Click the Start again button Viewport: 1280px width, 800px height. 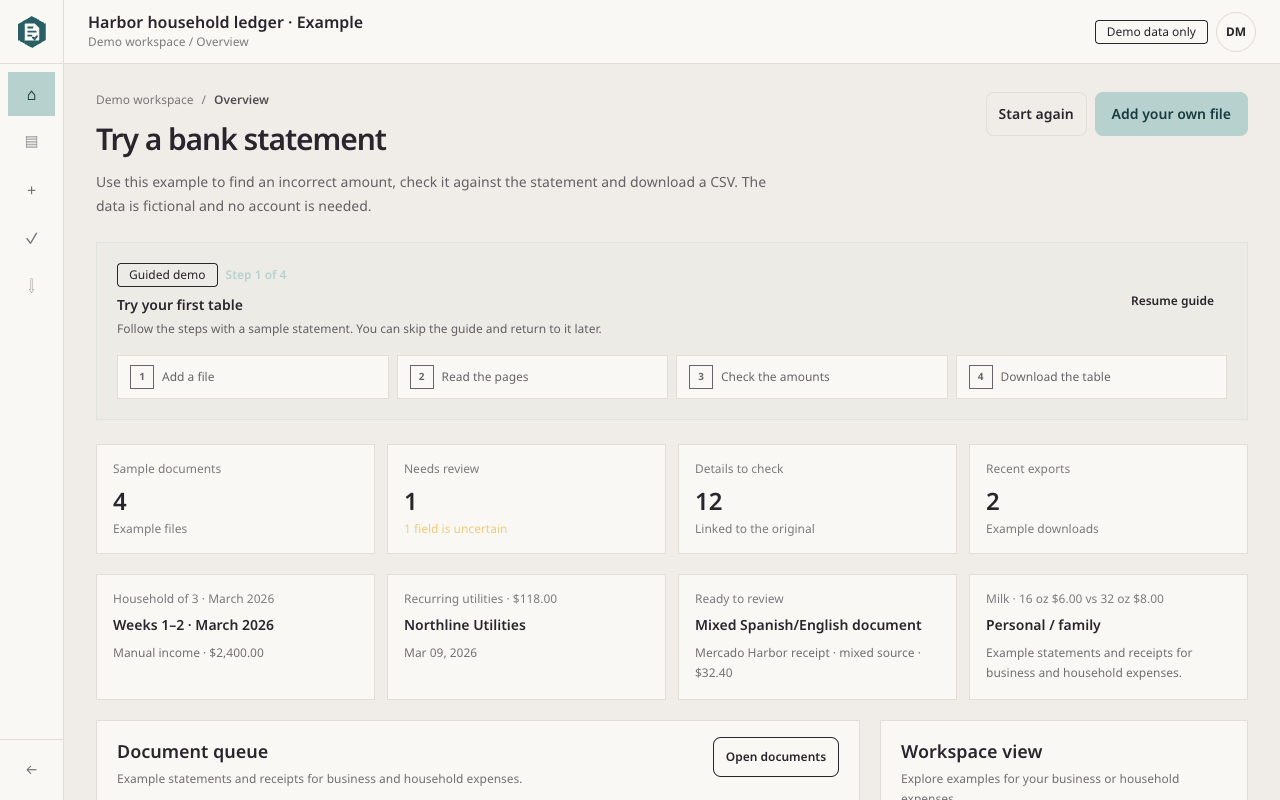click(x=1036, y=114)
